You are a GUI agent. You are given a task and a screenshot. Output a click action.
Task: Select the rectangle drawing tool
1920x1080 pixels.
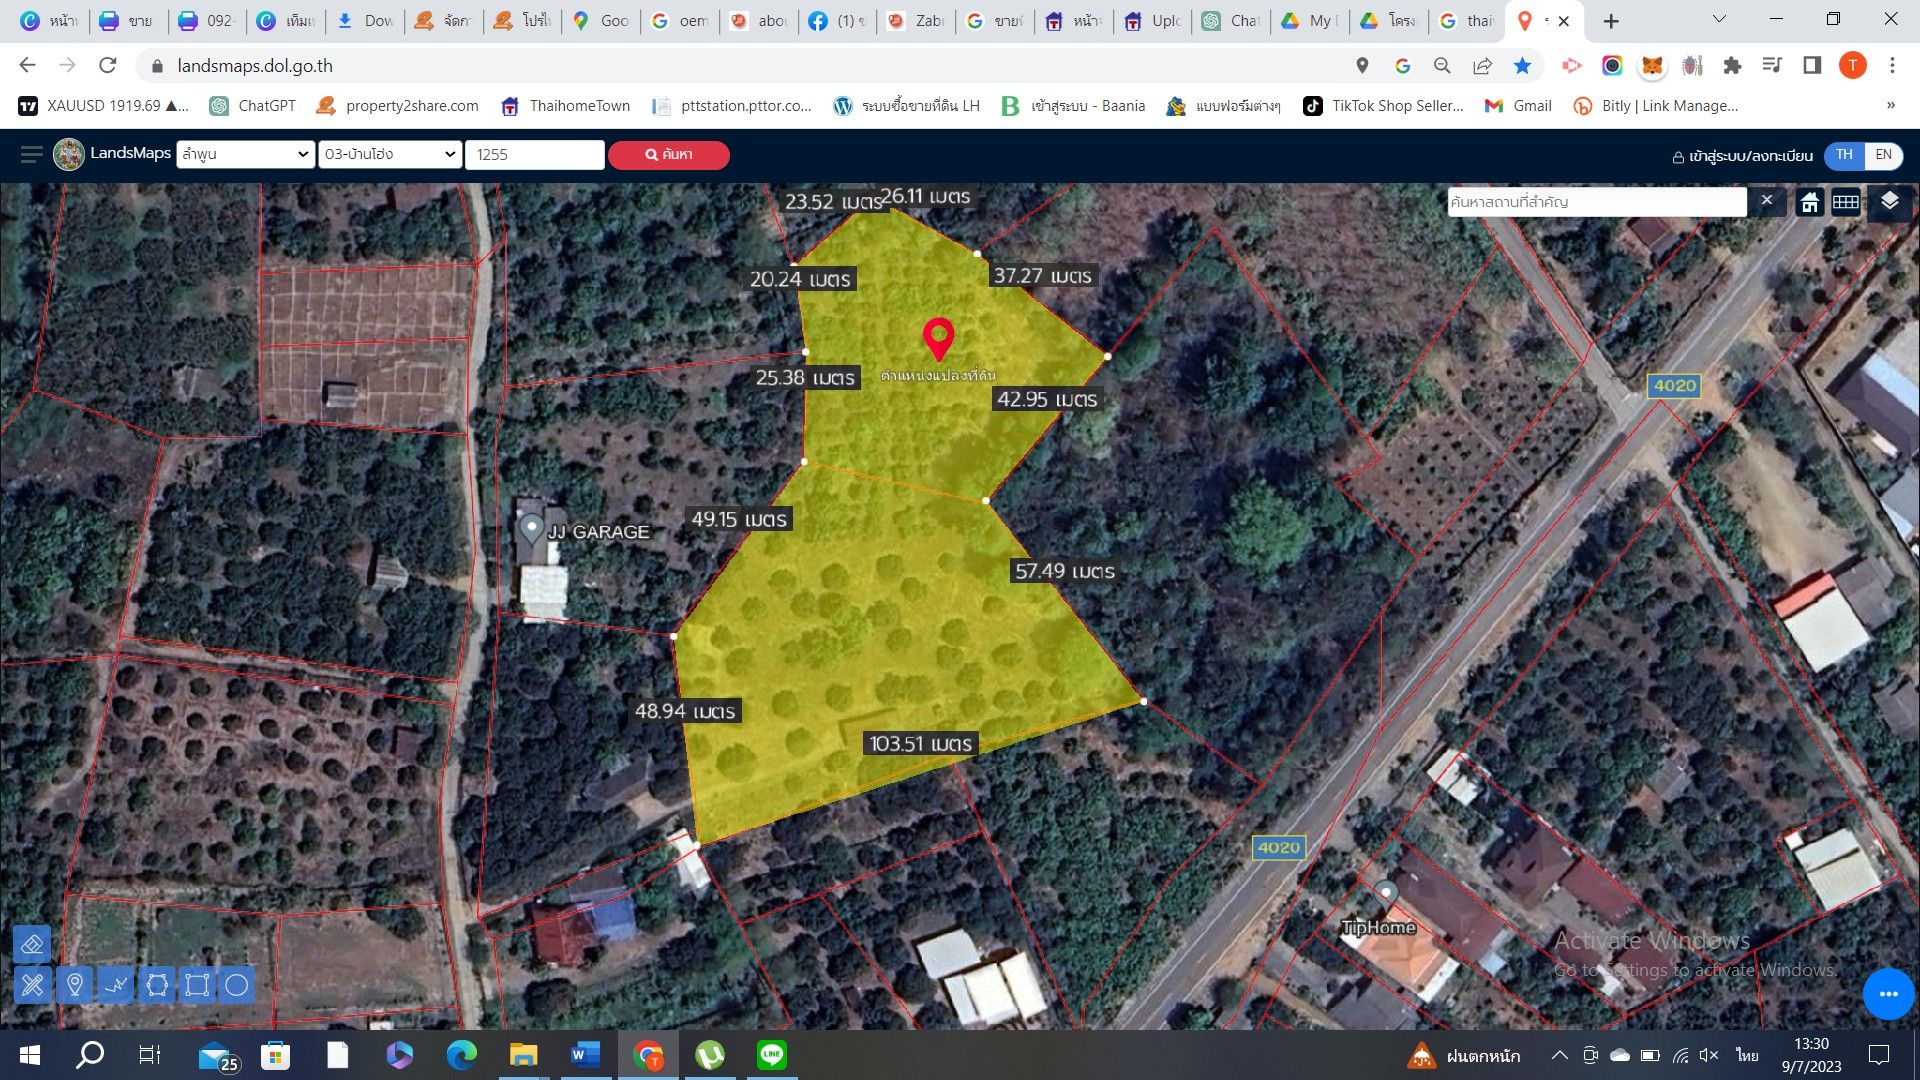197,985
